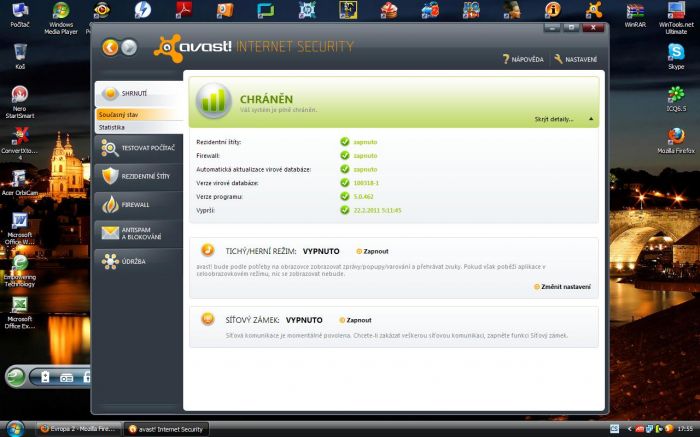The width and height of the screenshot is (700, 437).
Task: Go back with the orange arrow button
Action: (x=110, y=47)
